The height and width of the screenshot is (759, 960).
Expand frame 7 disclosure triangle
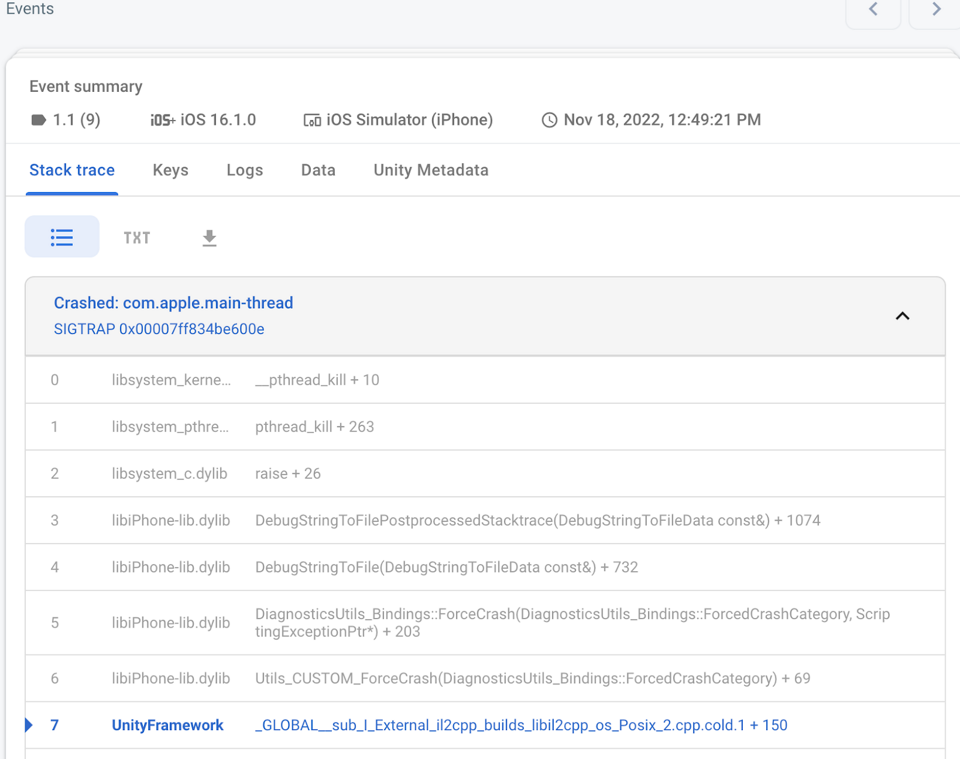point(28,725)
